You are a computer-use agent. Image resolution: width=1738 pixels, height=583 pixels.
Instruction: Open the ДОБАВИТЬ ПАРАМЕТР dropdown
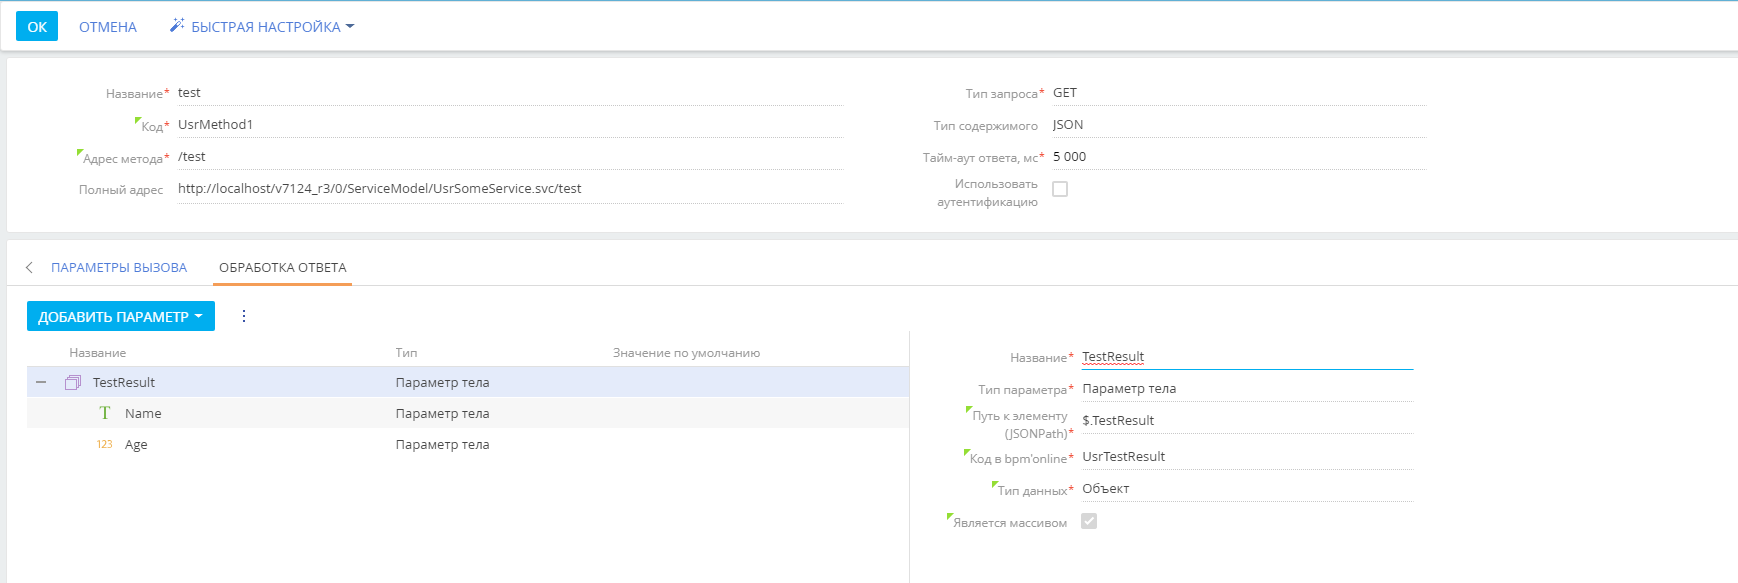[121, 316]
